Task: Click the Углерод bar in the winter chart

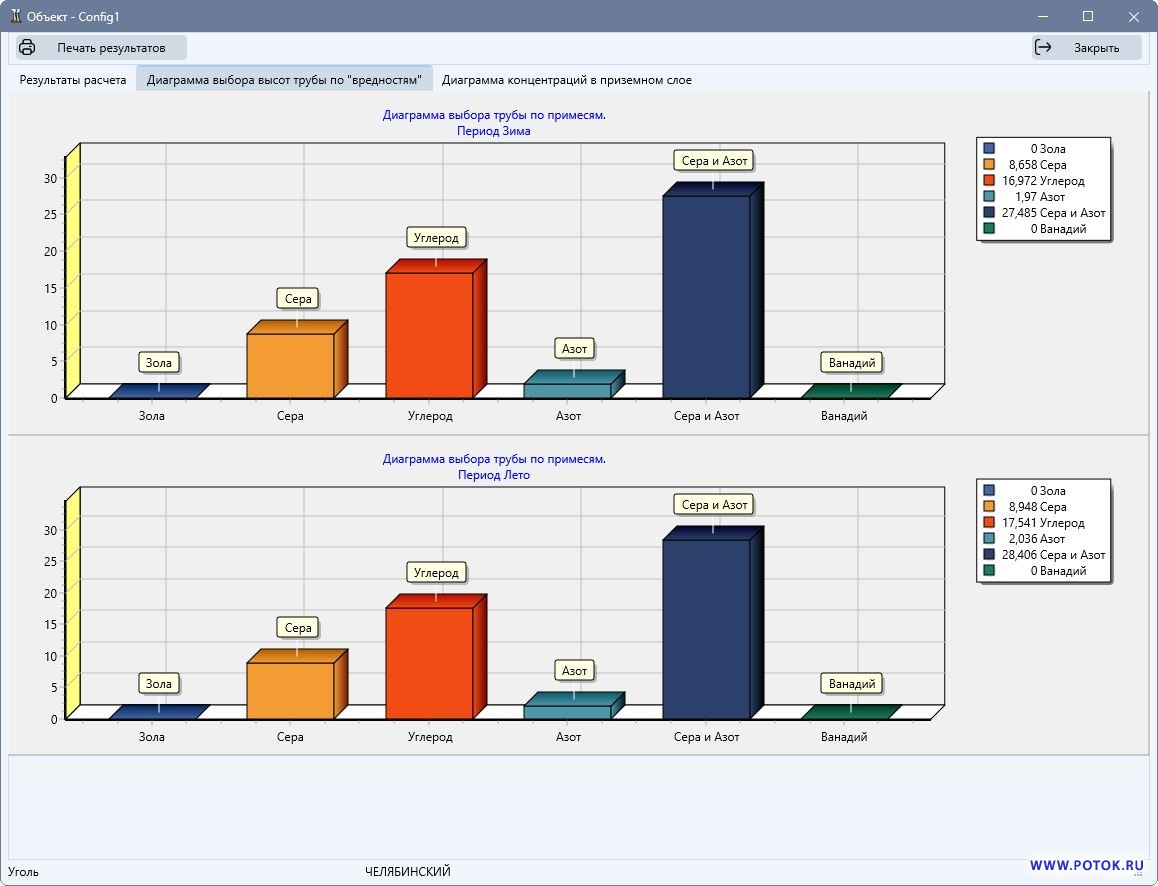Action: coord(429,334)
